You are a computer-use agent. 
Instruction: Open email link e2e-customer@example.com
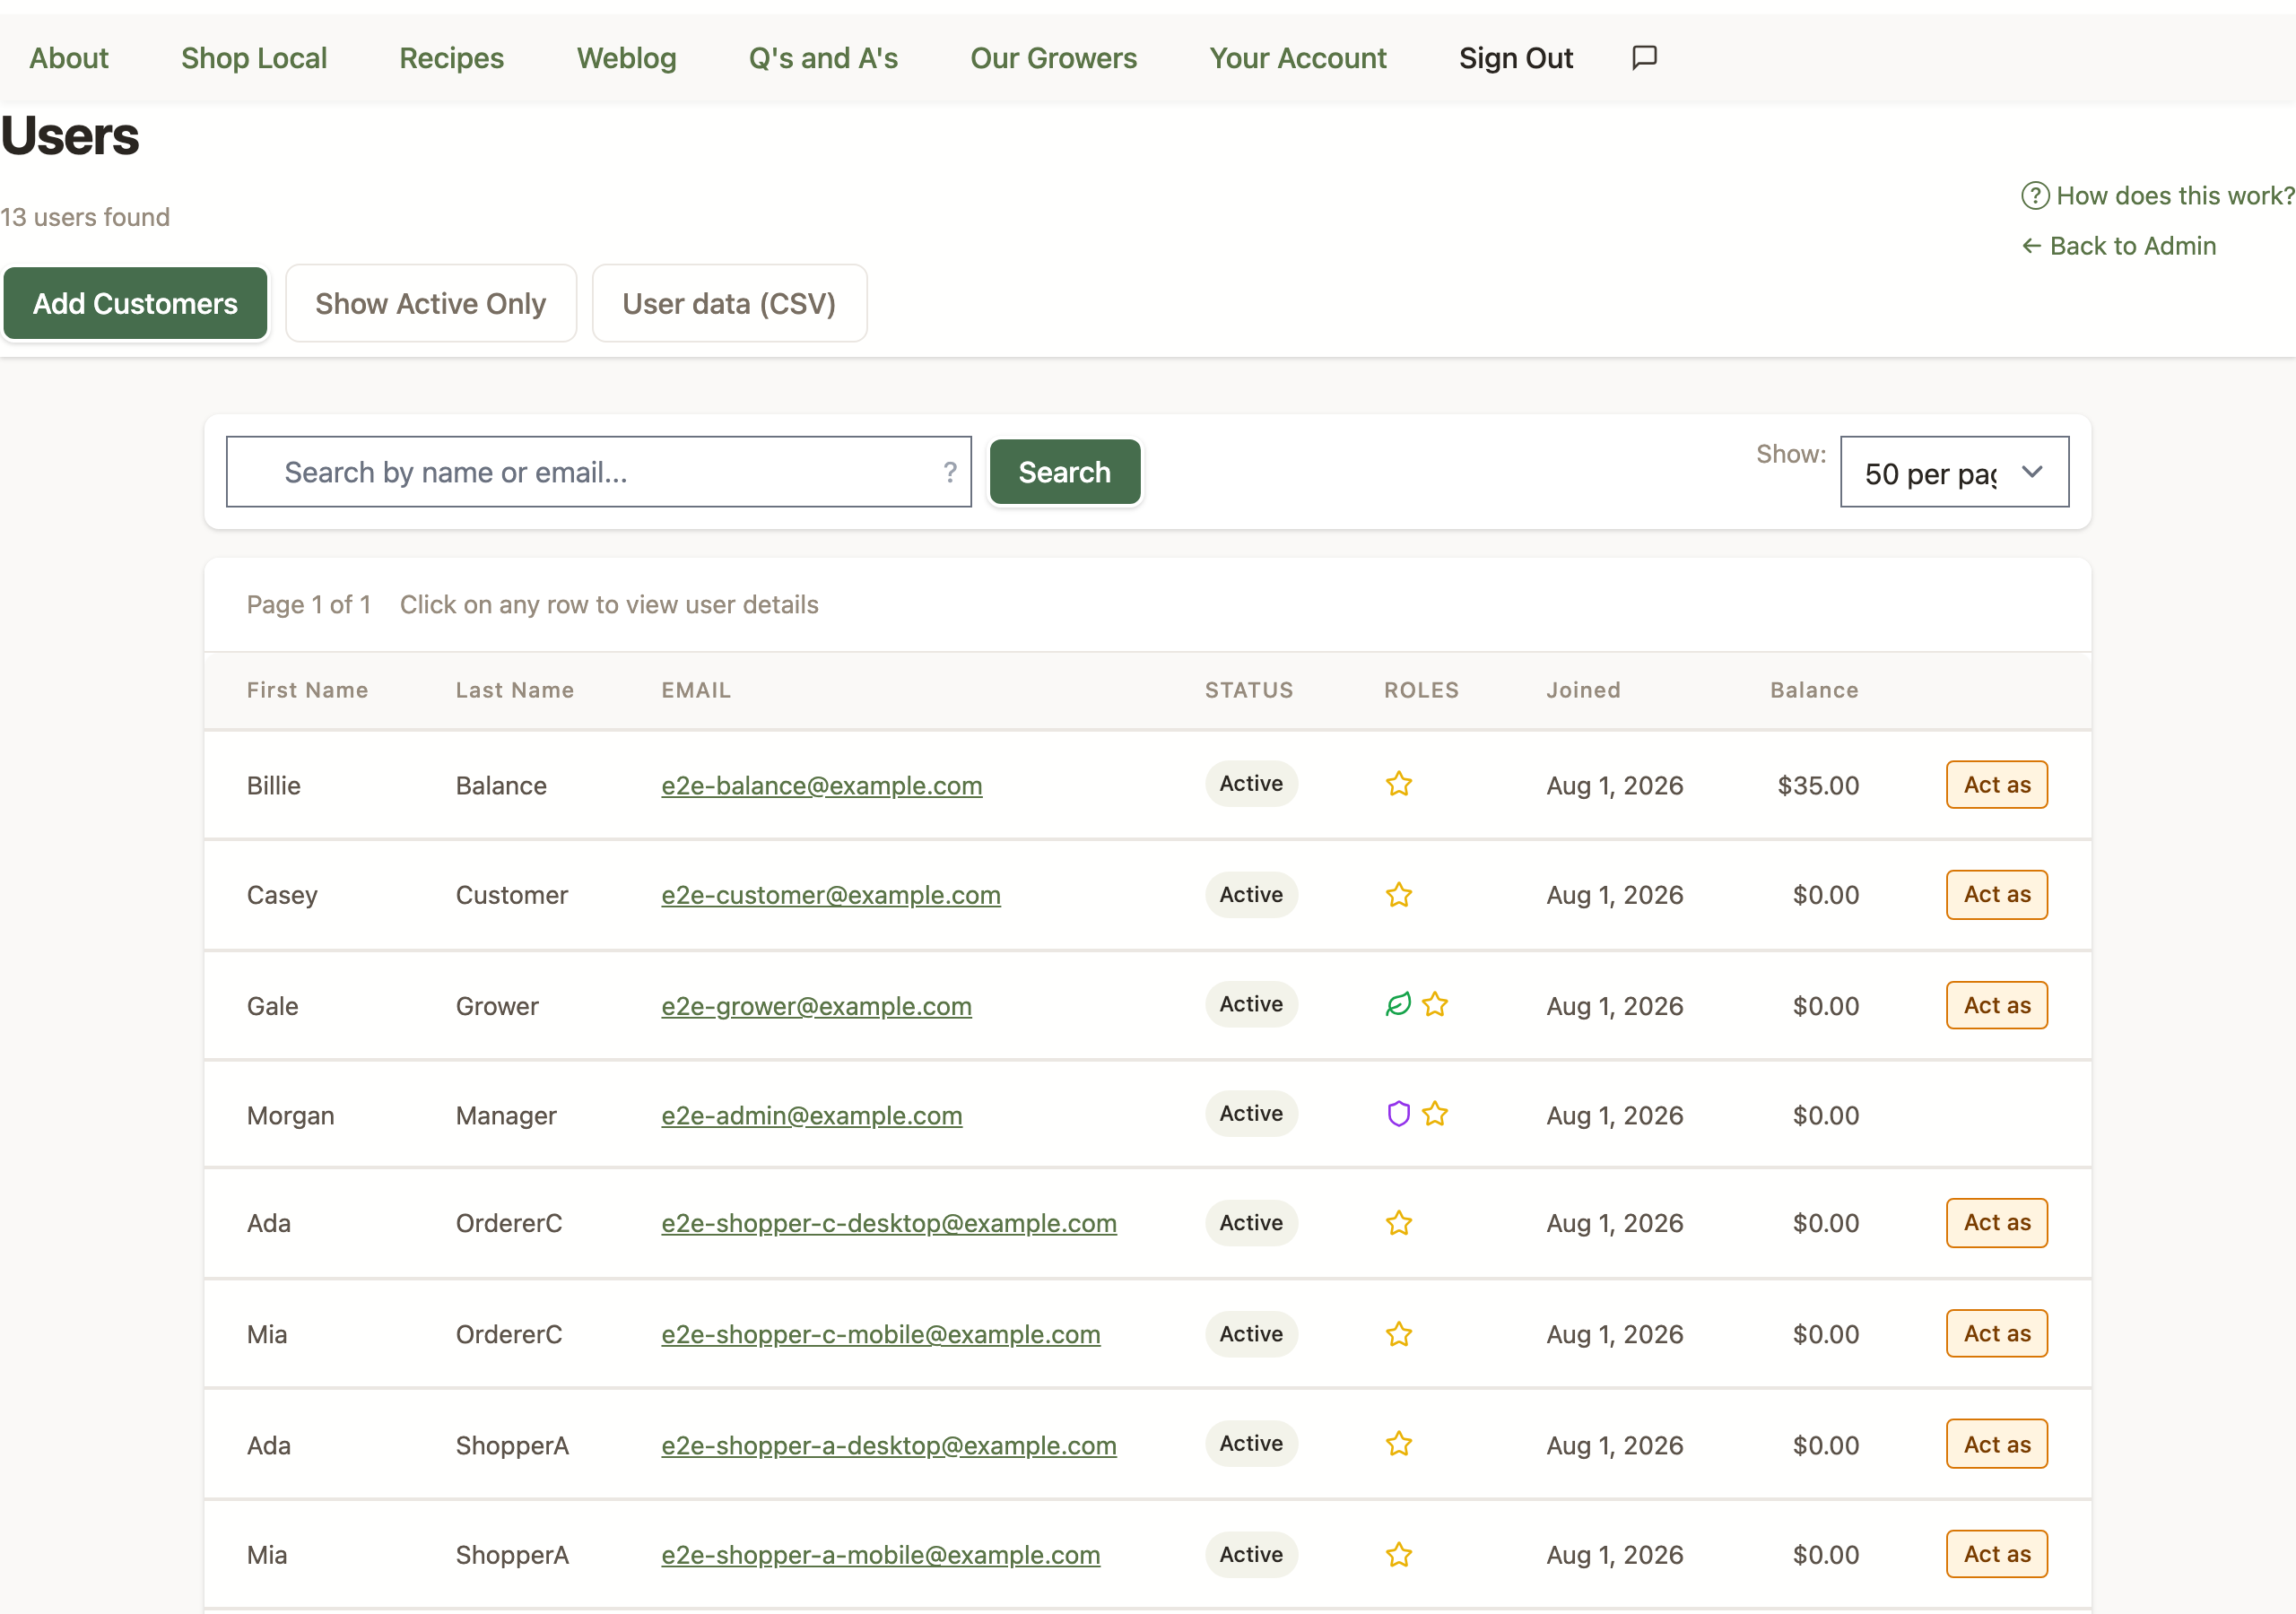[830, 895]
